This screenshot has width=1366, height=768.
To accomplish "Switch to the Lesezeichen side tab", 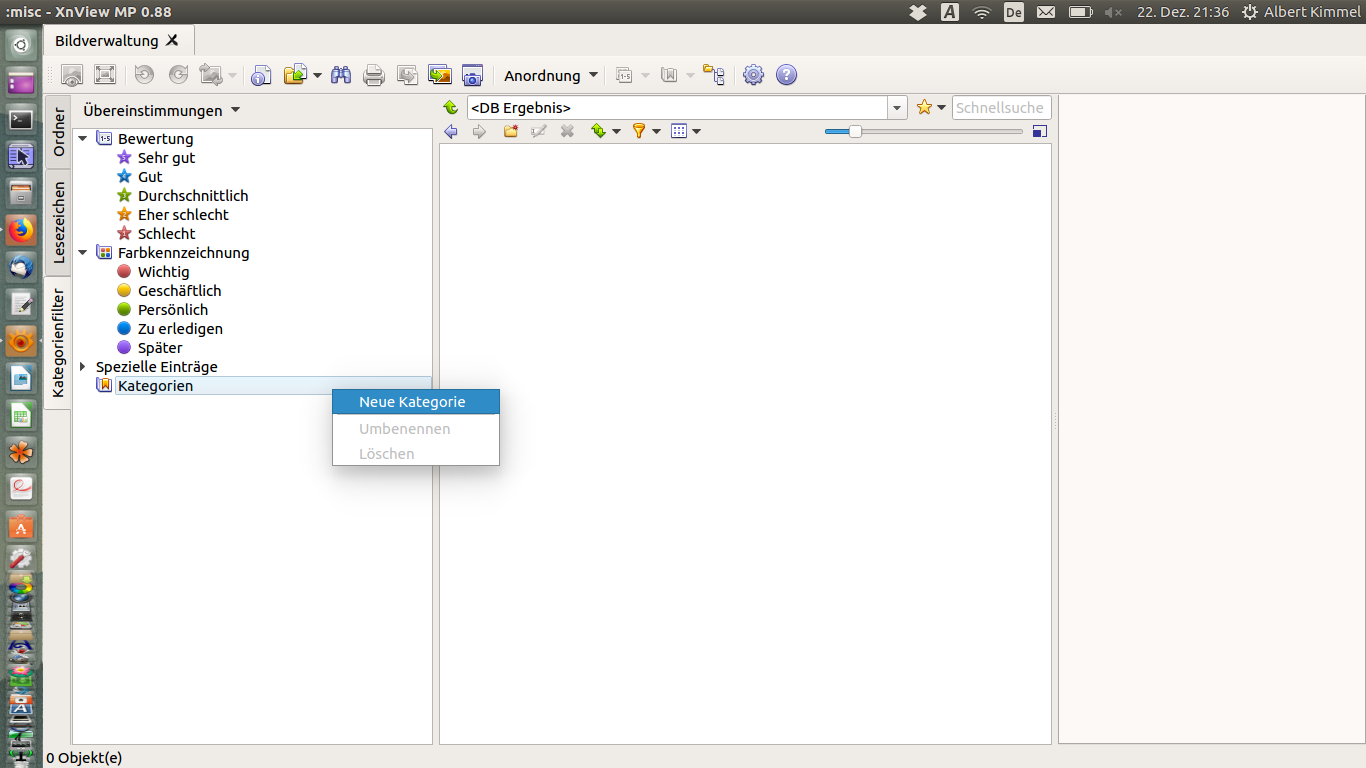I will (58, 222).
